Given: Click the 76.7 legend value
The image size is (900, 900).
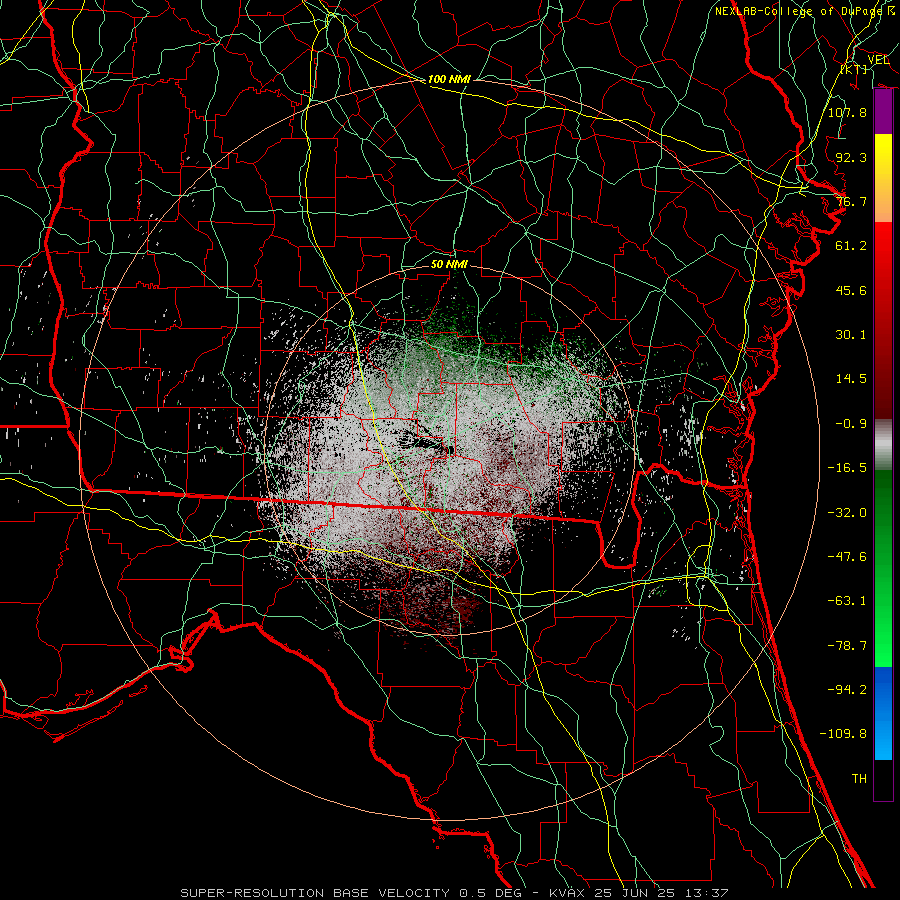Looking at the screenshot, I should tap(851, 201).
